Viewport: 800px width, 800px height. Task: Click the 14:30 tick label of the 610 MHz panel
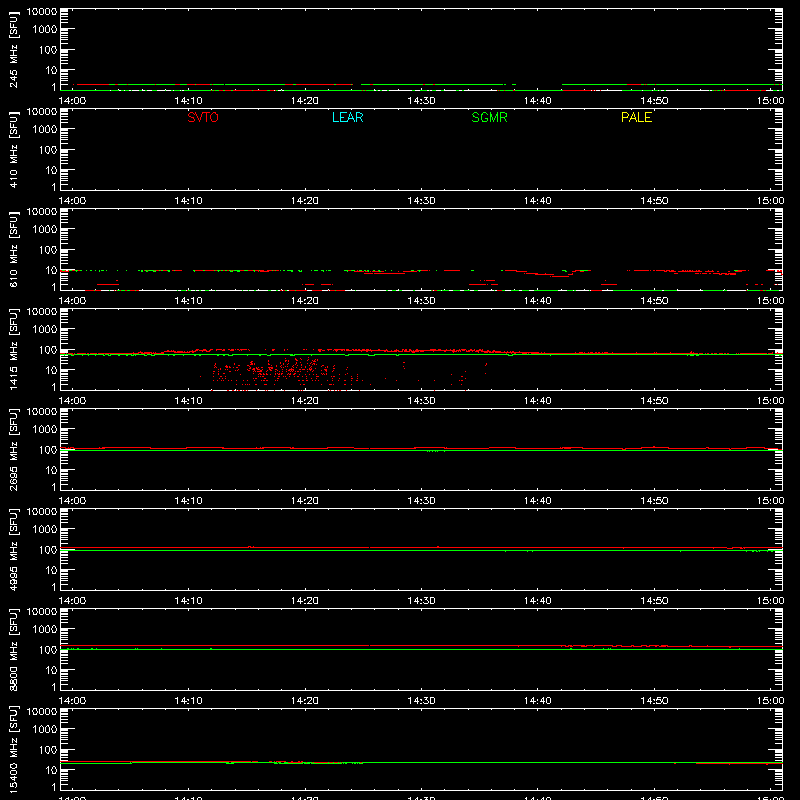click(x=421, y=301)
